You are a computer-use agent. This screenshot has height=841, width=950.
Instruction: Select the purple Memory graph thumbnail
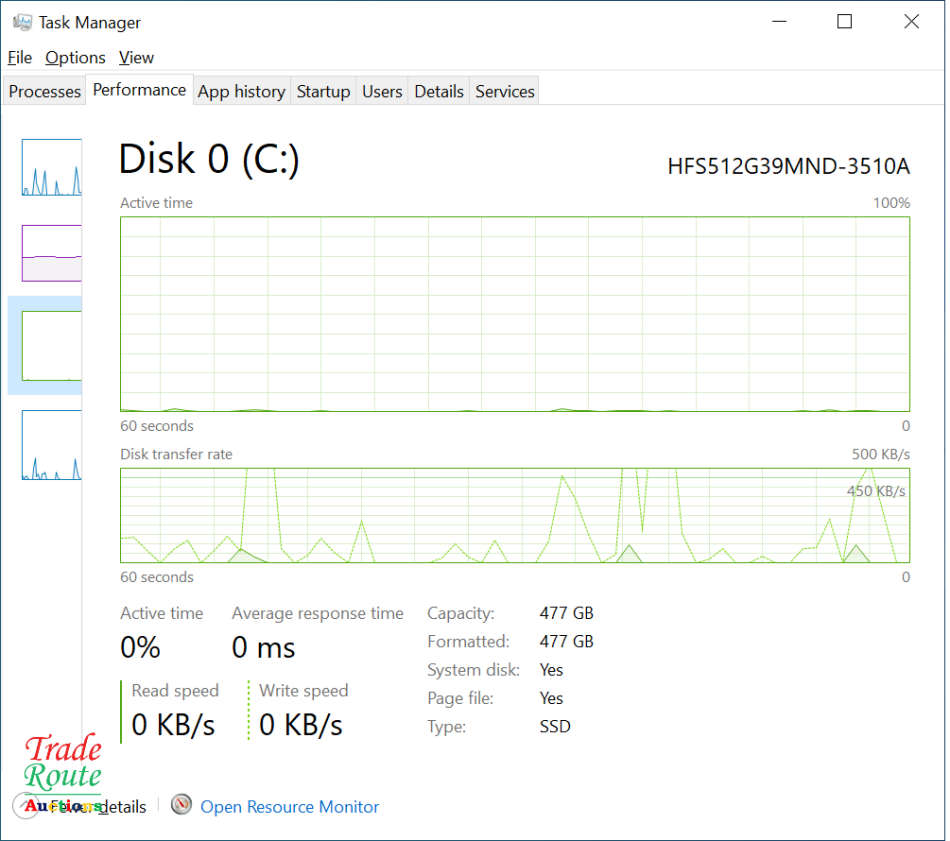[51, 253]
